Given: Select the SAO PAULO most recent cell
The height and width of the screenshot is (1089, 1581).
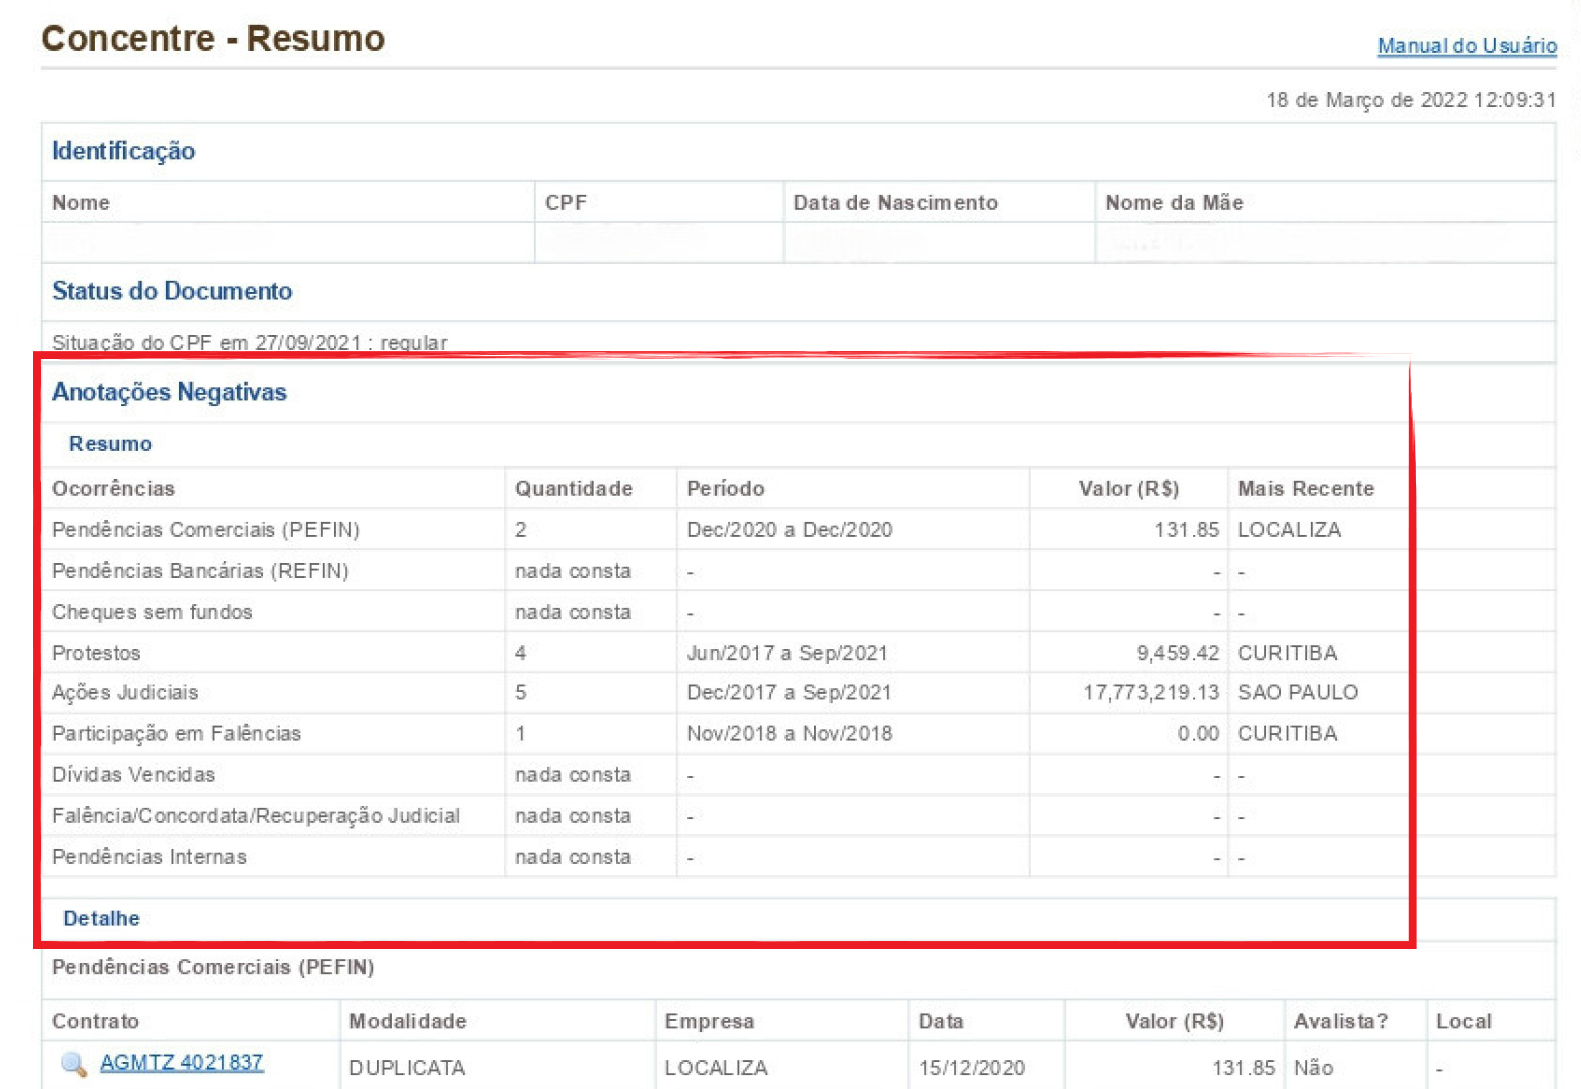Looking at the screenshot, I should click(1297, 692).
